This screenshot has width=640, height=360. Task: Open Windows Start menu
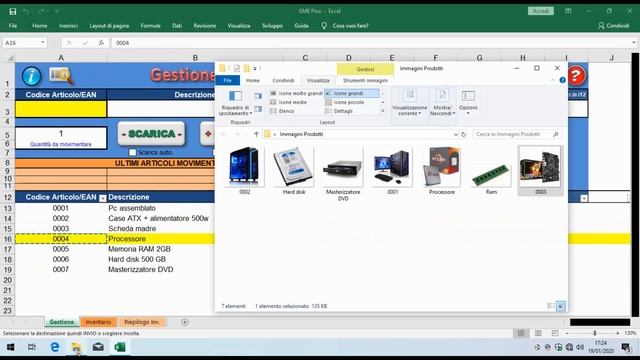(11, 347)
